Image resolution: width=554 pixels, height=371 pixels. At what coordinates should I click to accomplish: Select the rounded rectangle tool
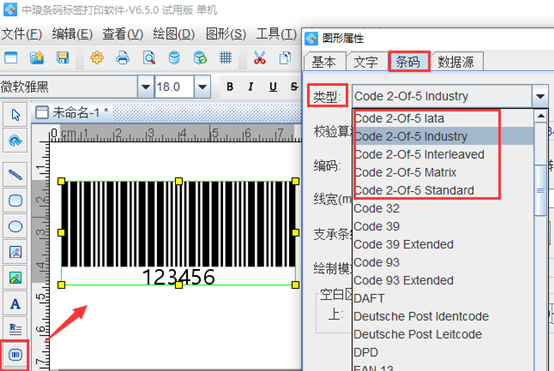(x=15, y=200)
